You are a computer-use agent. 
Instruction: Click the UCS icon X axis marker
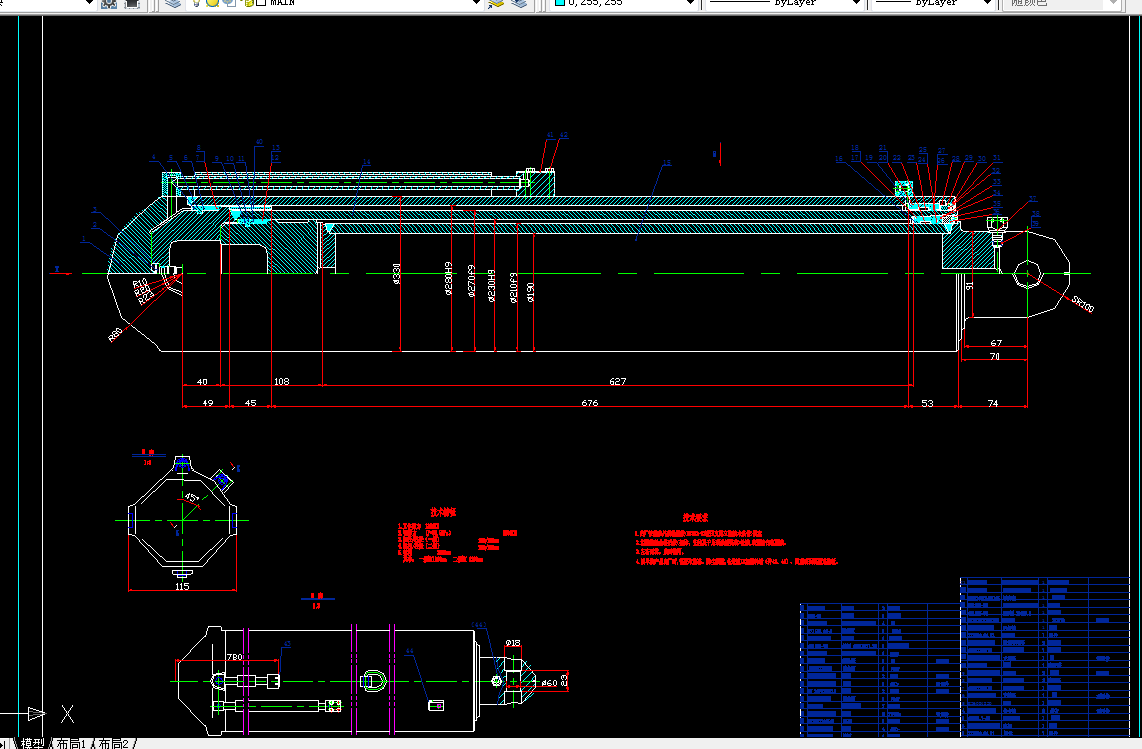[x=67, y=714]
